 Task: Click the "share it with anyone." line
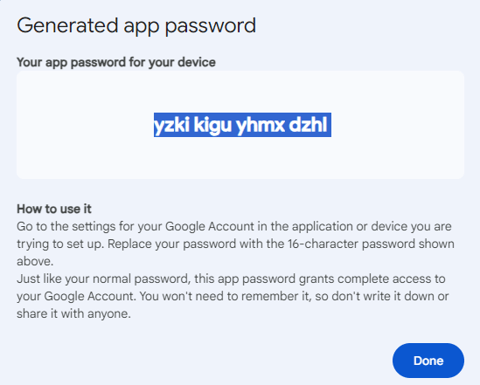74,314
